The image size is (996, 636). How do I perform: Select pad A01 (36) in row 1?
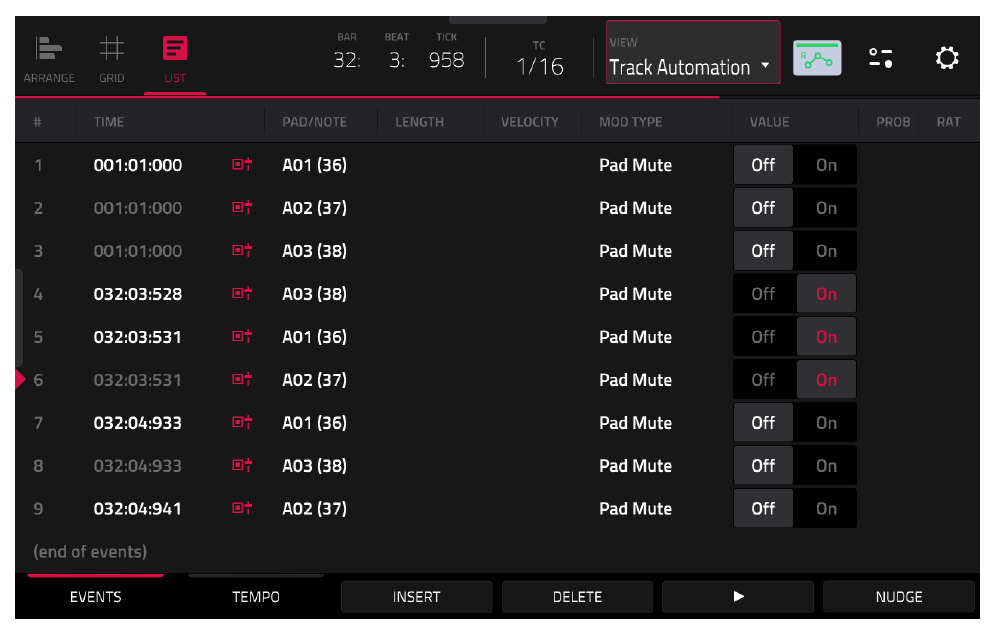(x=314, y=165)
